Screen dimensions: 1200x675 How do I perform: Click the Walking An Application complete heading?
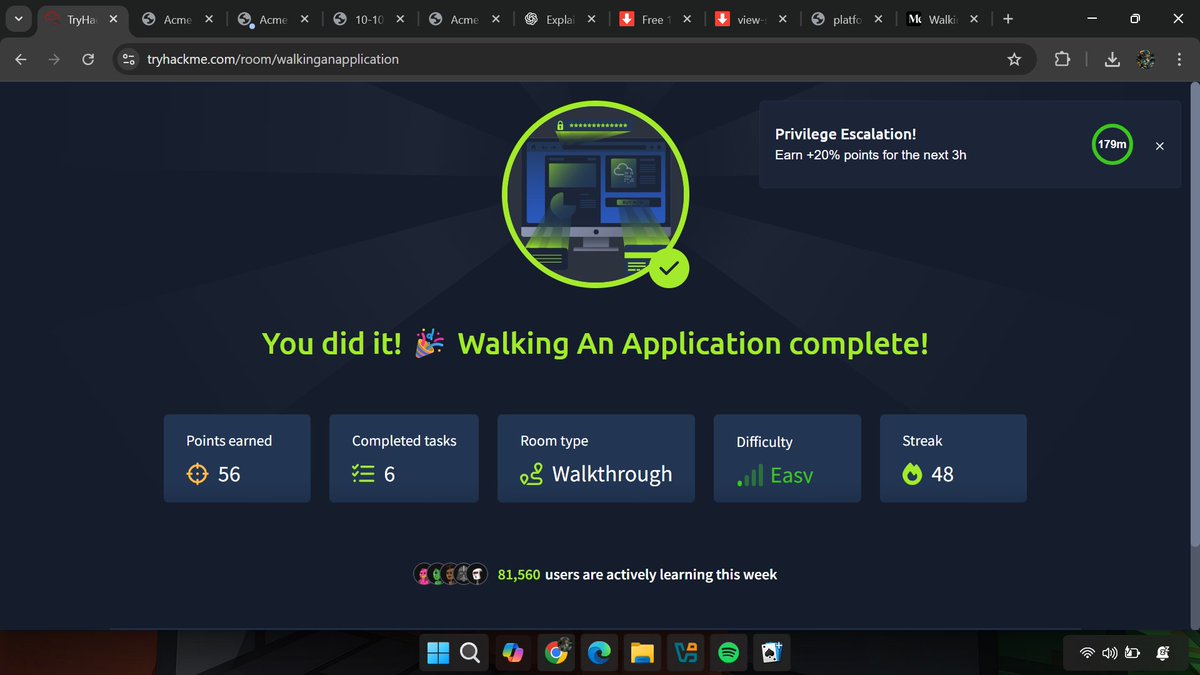click(693, 344)
